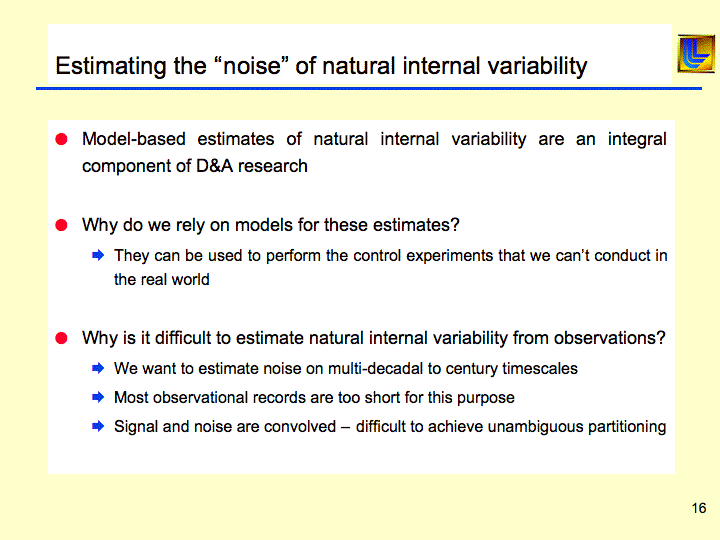Click the laboratory logo icon in the corner

(x=695, y=54)
